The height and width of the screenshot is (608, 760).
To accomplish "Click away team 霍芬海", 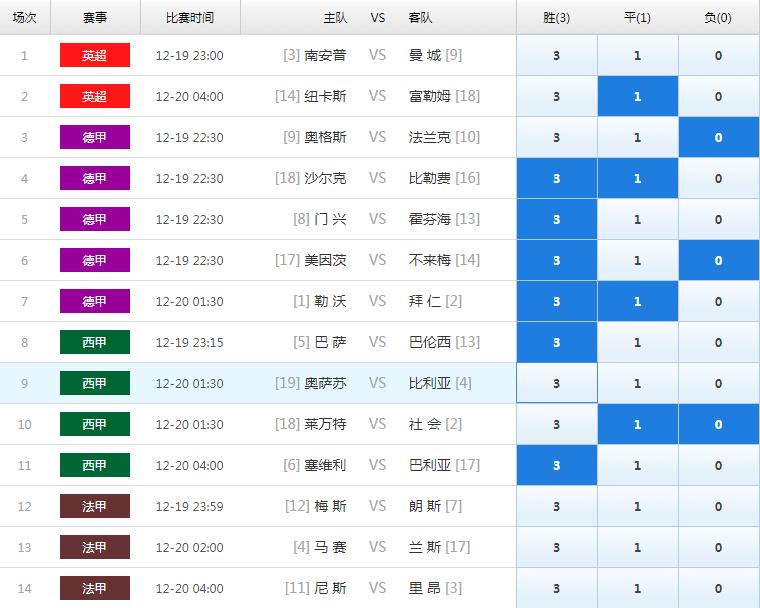I will (429, 219).
